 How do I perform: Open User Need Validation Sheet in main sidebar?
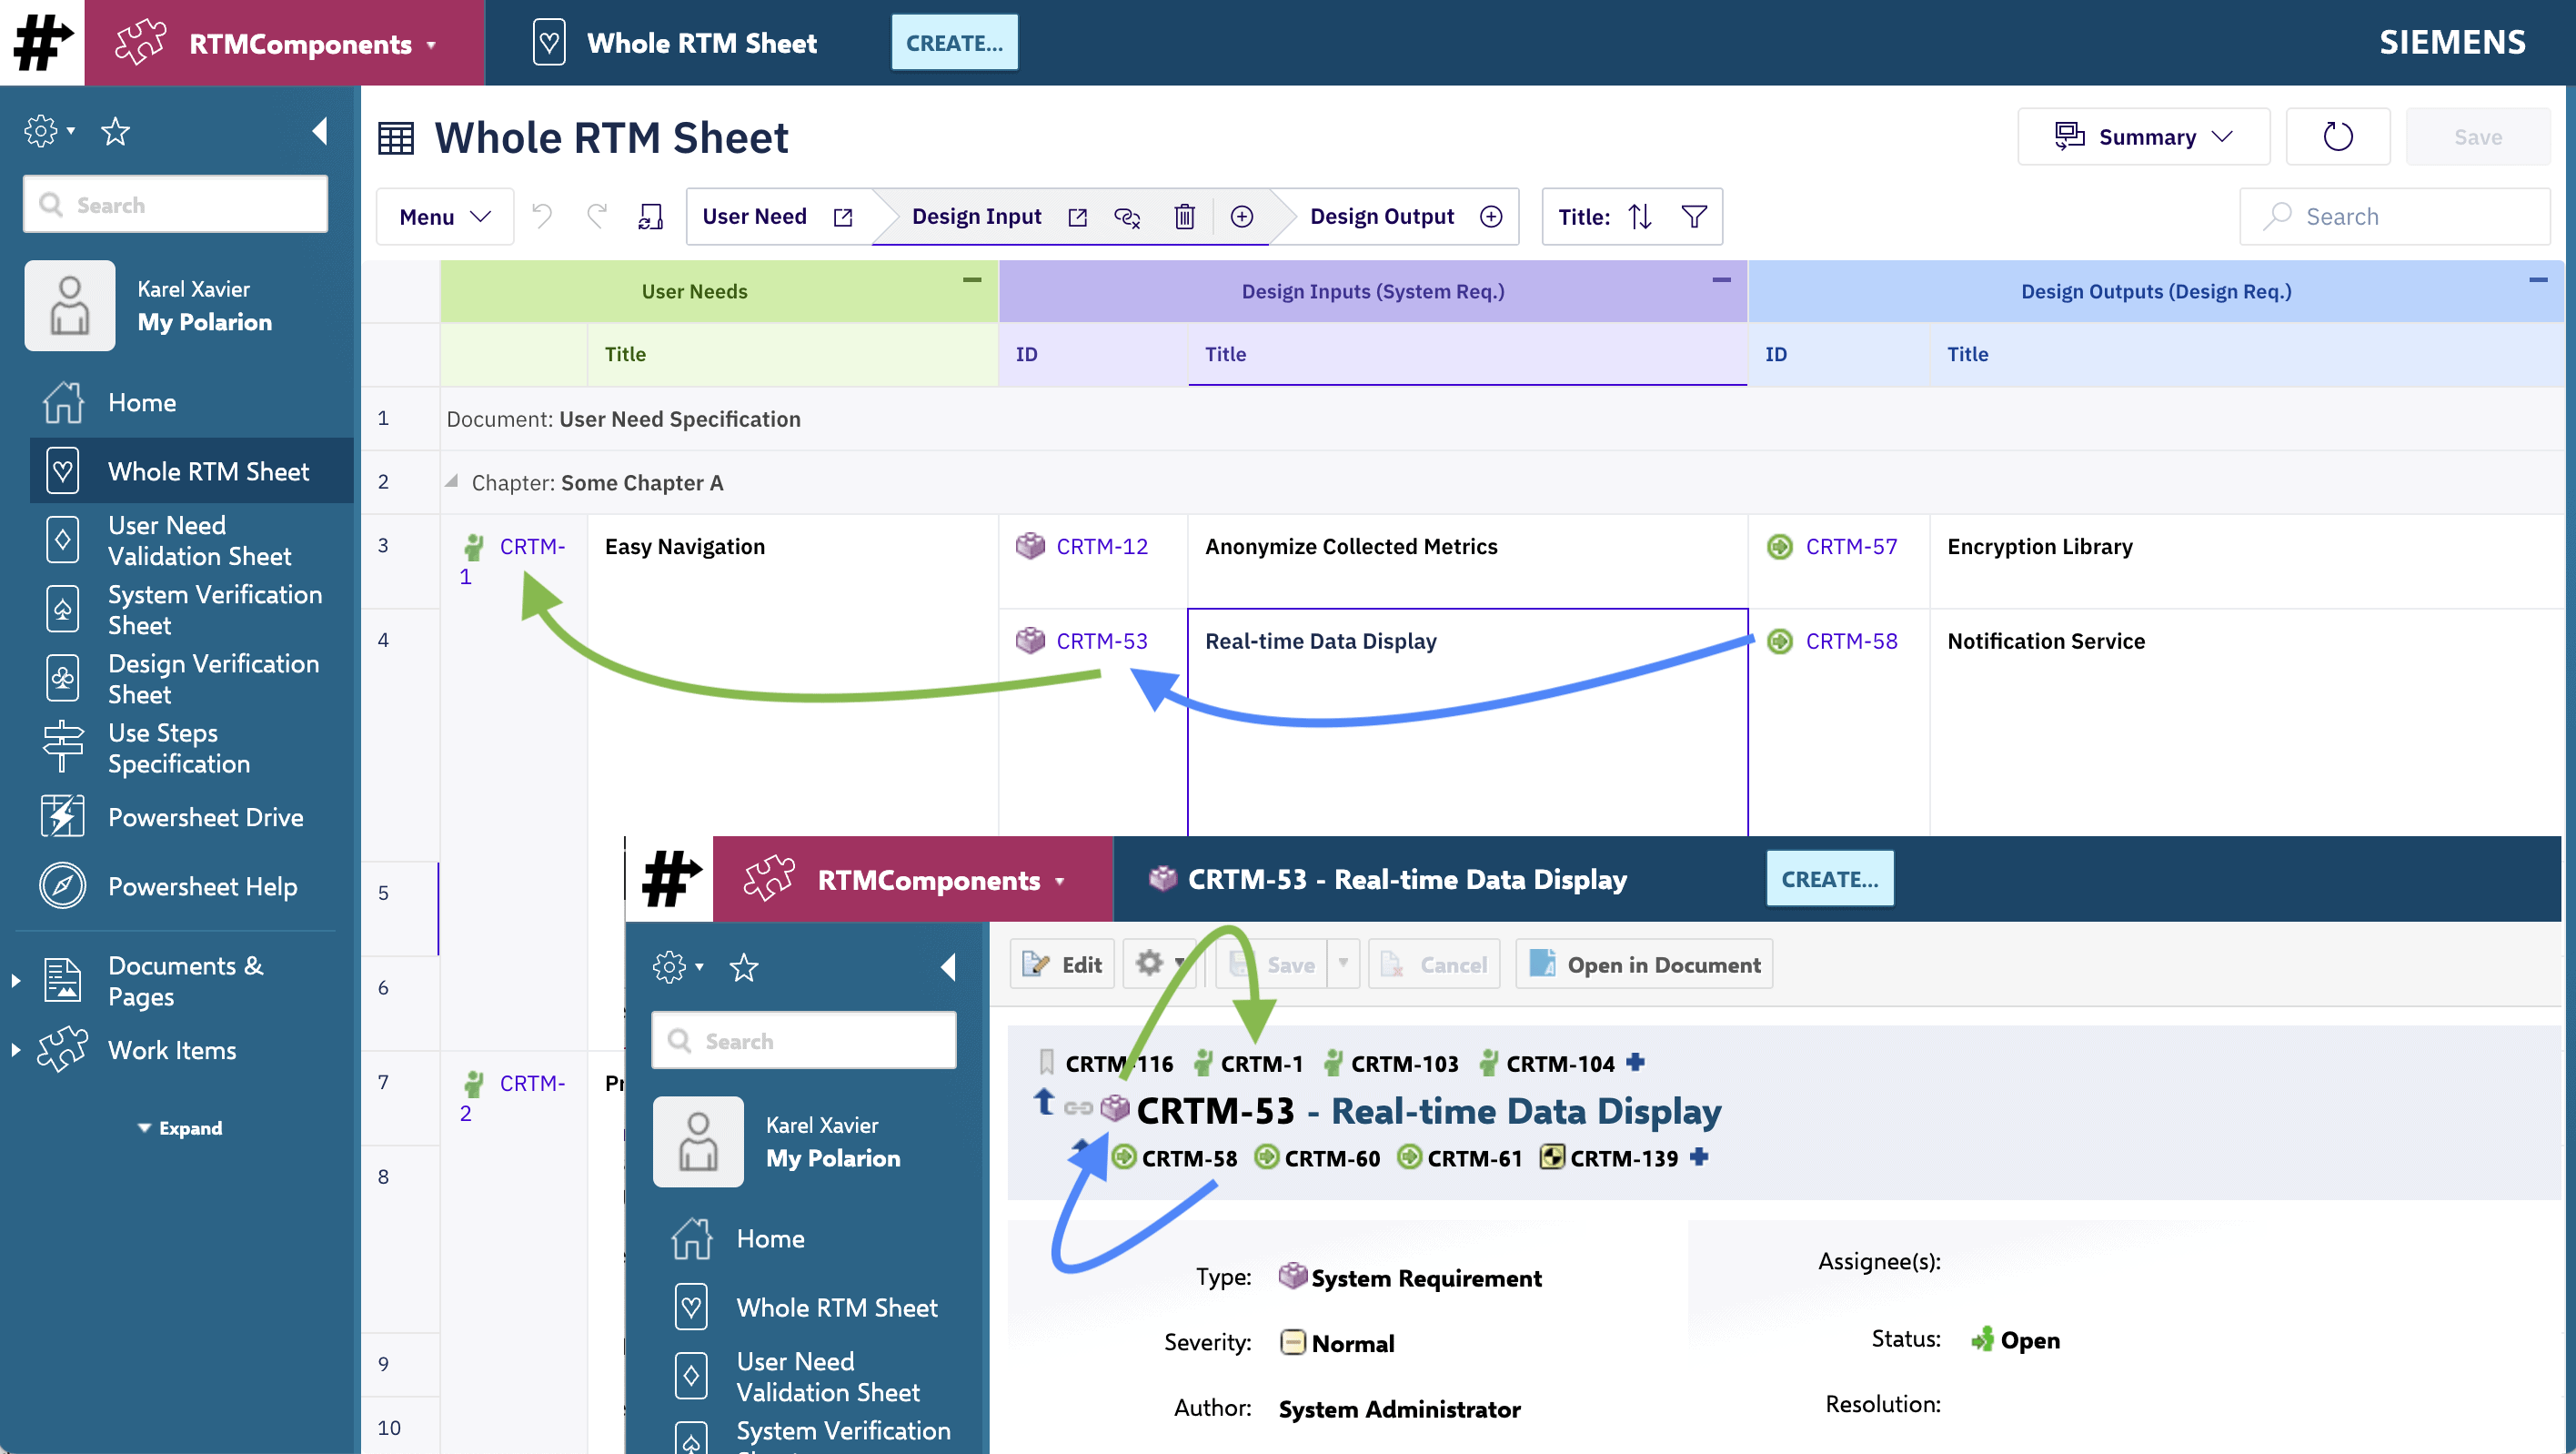click(x=192, y=540)
